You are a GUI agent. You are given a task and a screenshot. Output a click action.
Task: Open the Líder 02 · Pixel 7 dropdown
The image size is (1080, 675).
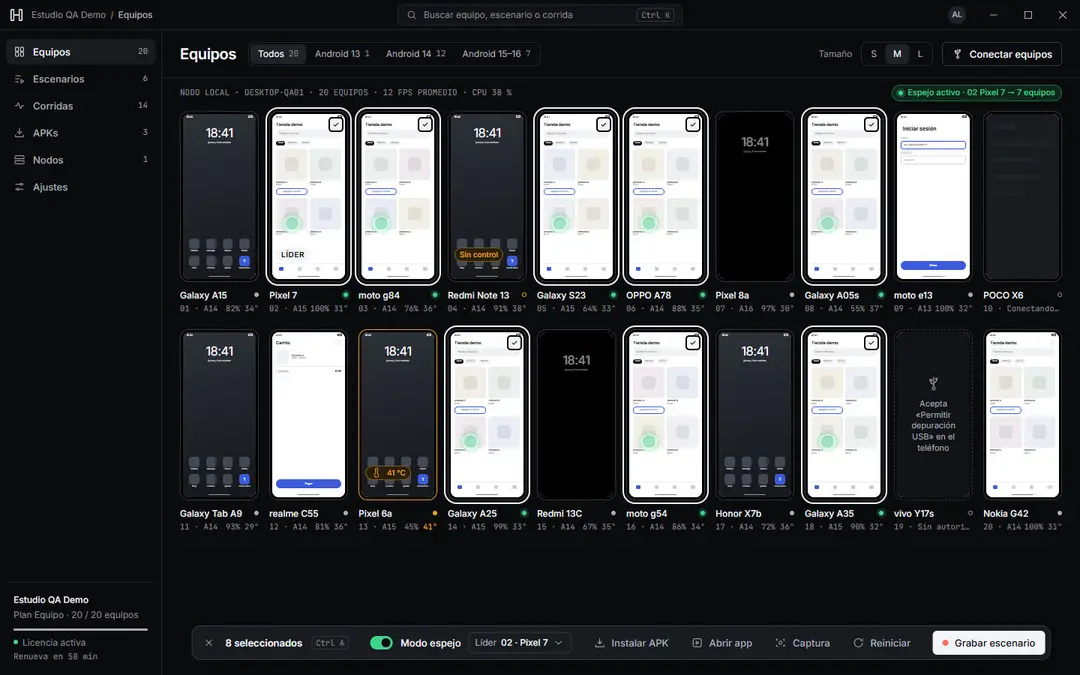click(519, 643)
